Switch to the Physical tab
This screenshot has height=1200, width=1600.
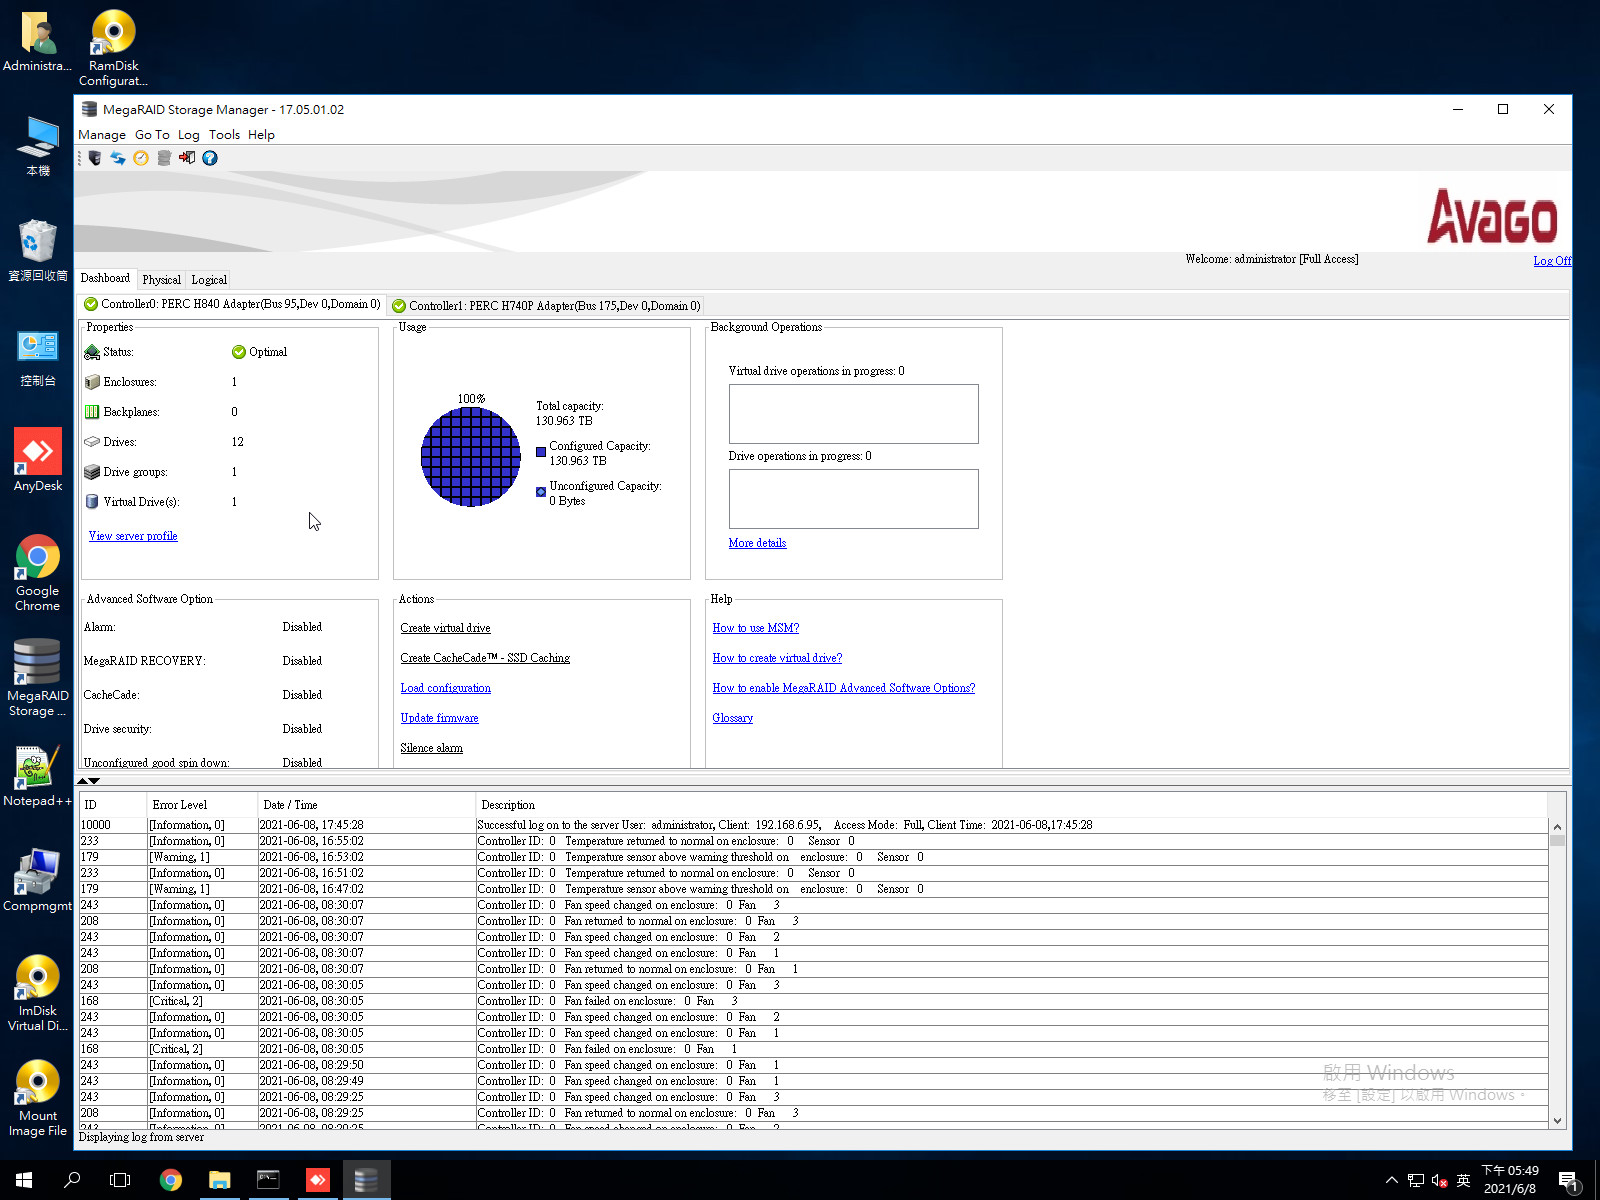161,280
